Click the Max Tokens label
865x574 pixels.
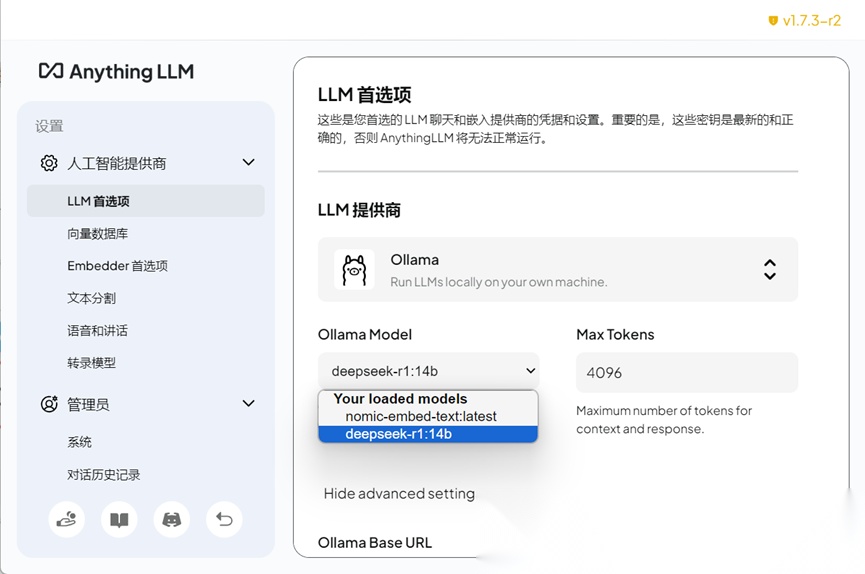[x=615, y=334]
